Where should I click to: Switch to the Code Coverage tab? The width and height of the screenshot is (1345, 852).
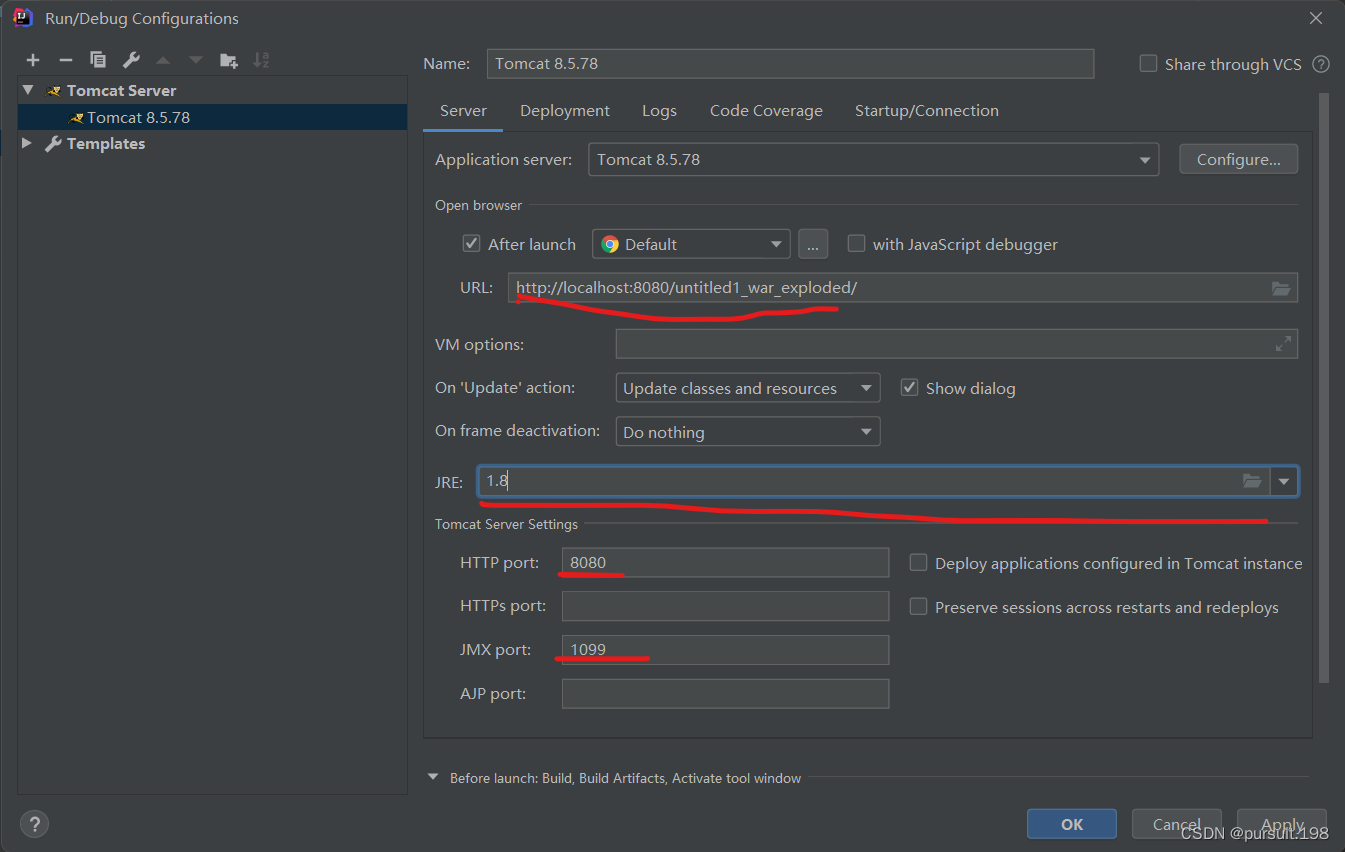[766, 111]
